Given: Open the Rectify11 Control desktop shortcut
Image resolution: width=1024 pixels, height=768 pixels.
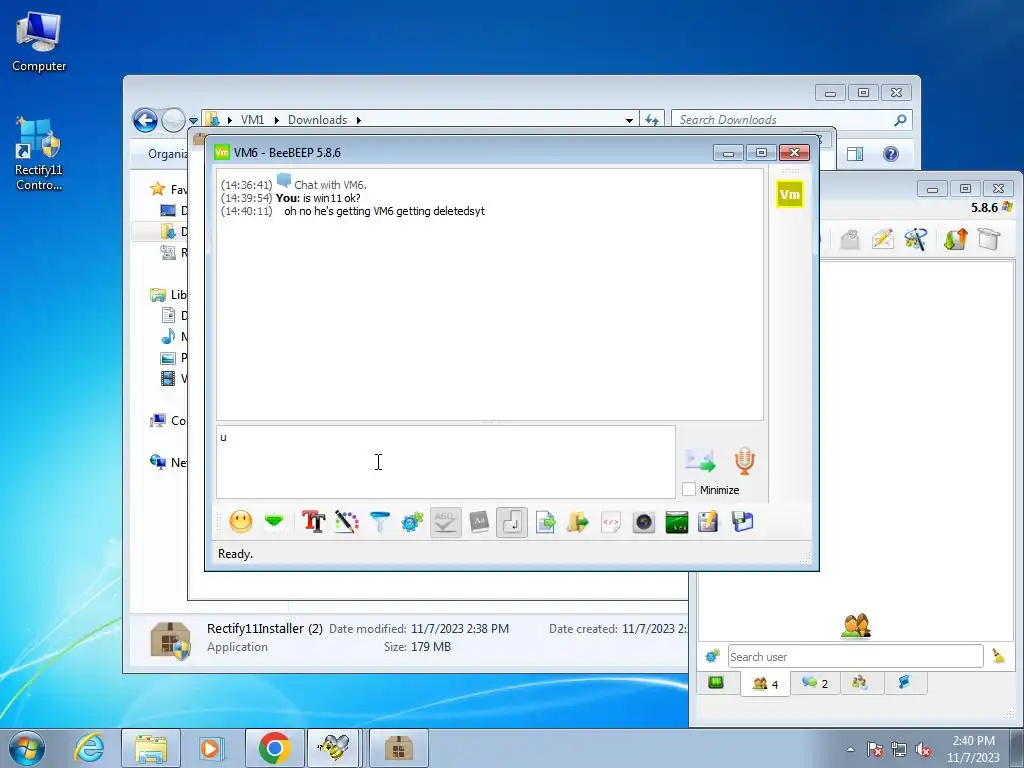Looking at the screenshot, I should (x=39, y=153).
